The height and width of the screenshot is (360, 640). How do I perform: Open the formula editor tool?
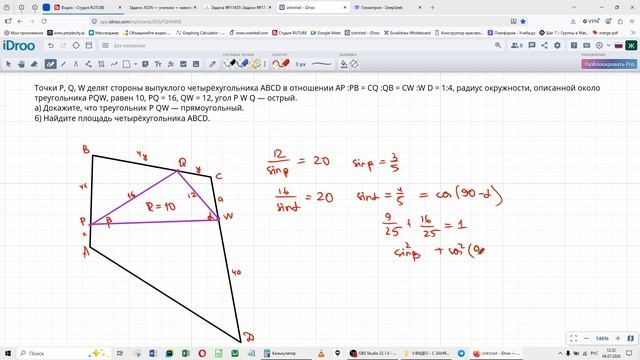(x=171, y=64)
